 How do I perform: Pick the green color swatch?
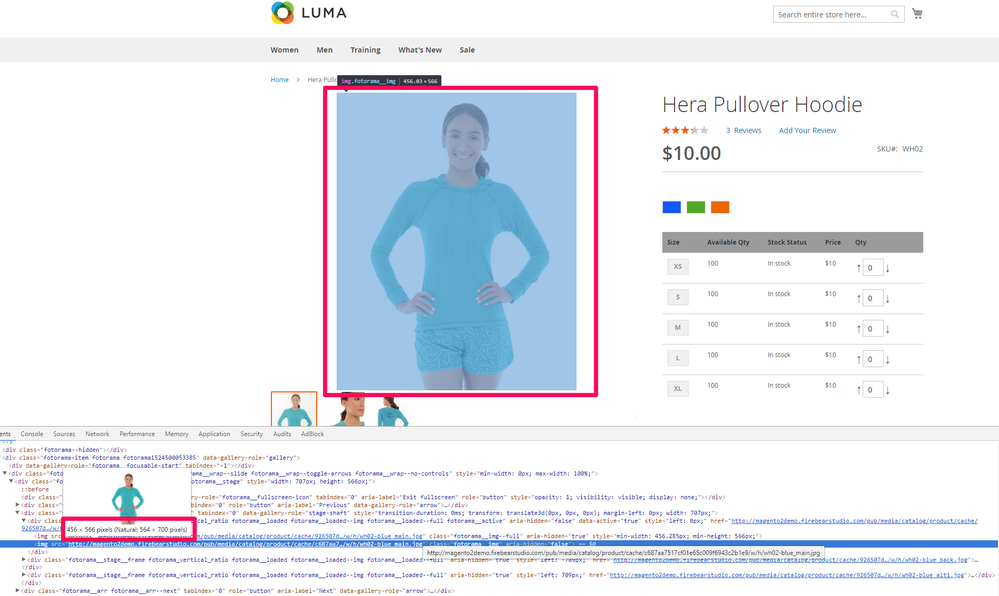696,207
